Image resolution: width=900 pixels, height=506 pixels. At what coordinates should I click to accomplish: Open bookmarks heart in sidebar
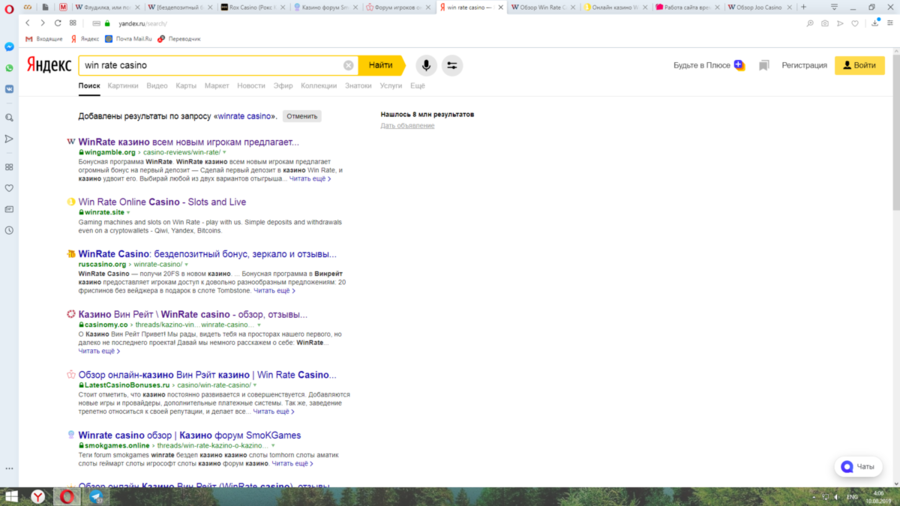coord(9,188)
